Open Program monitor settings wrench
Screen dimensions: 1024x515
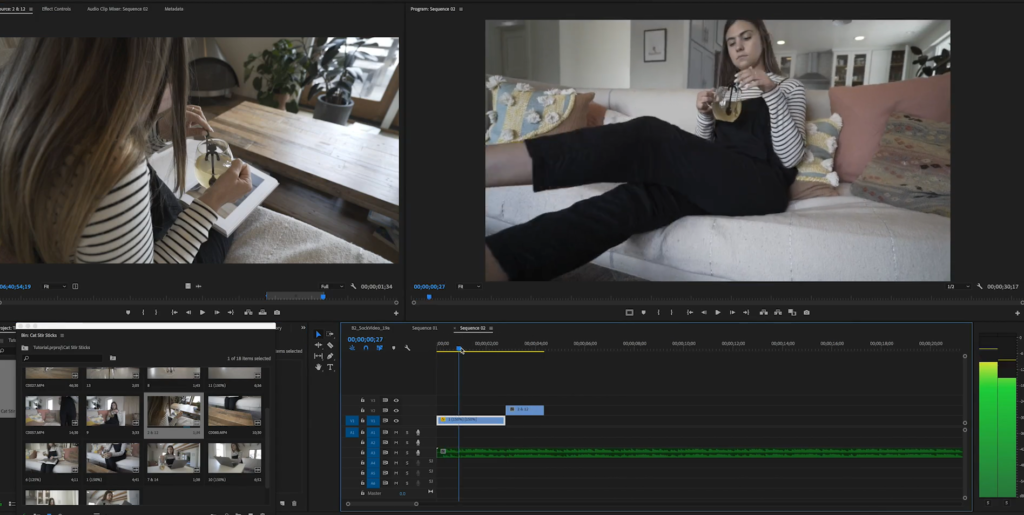click(x=980, y=287)
